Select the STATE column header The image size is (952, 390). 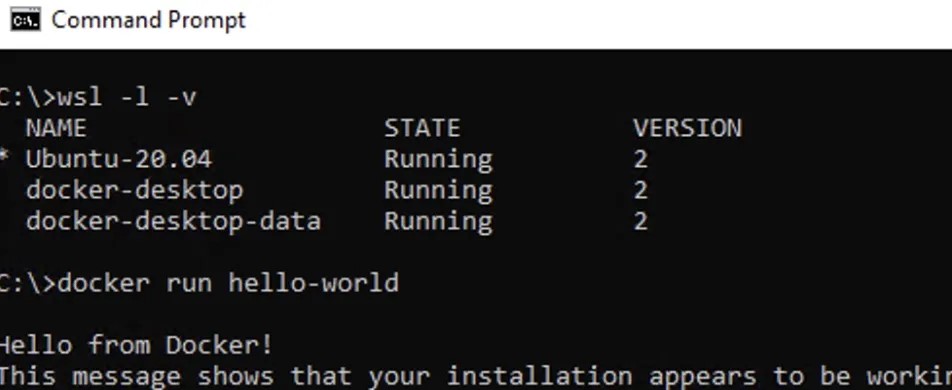(x=422, y=128)
